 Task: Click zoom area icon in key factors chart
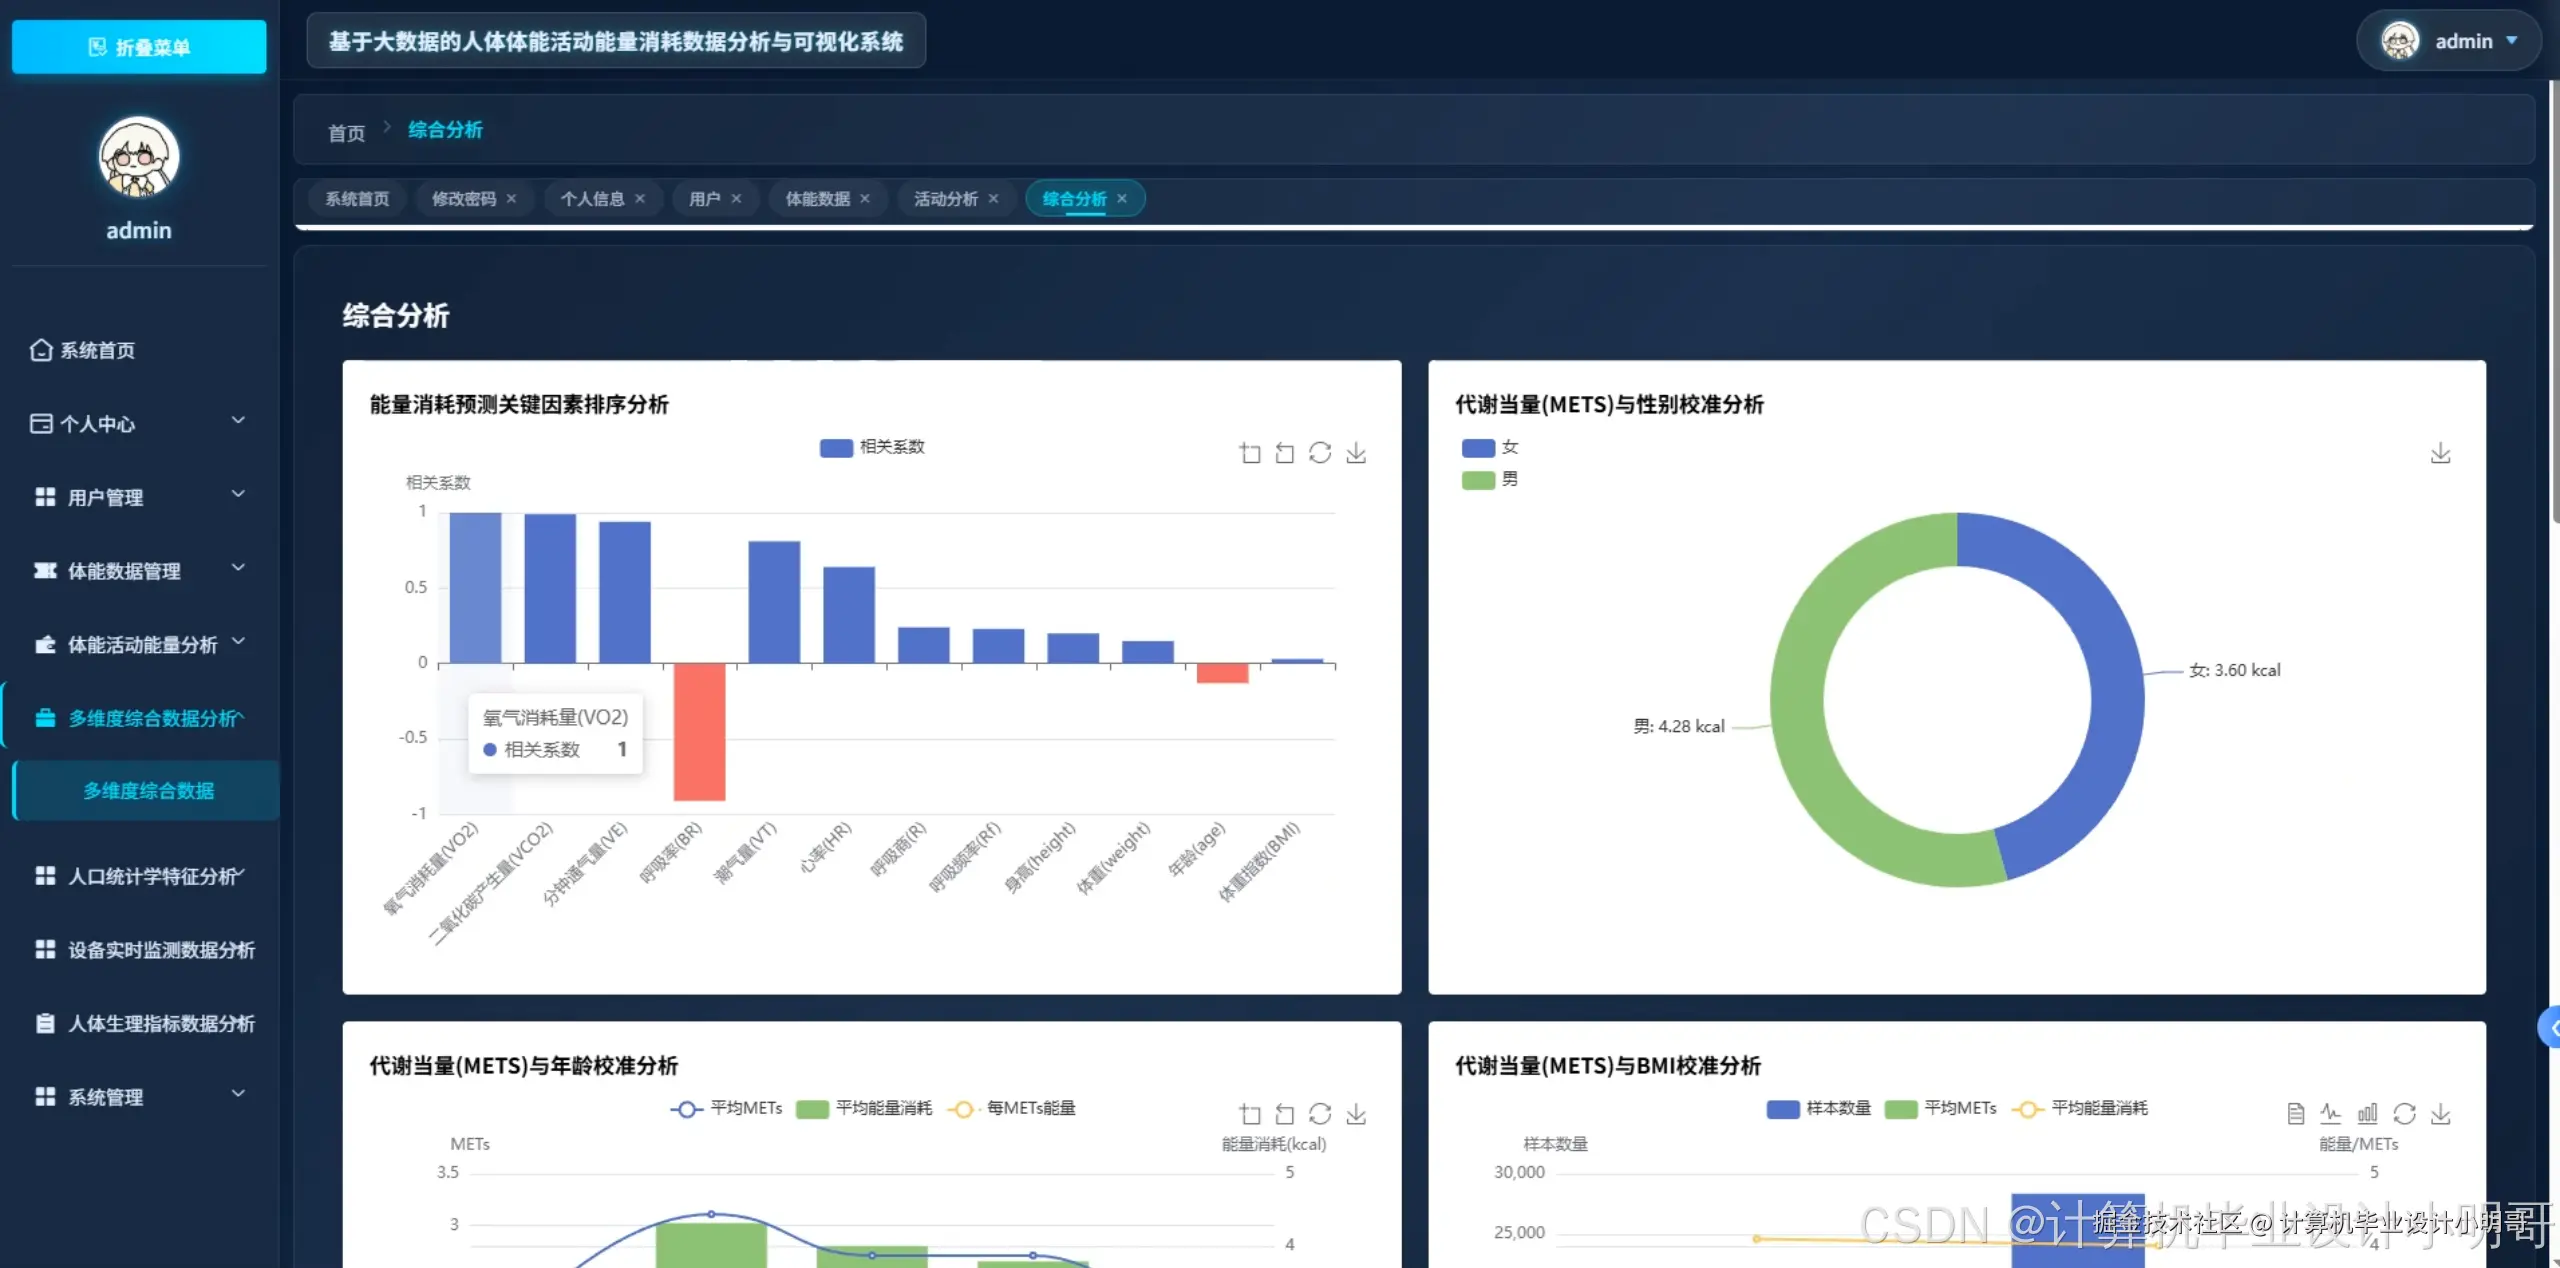click(1250, 453)
